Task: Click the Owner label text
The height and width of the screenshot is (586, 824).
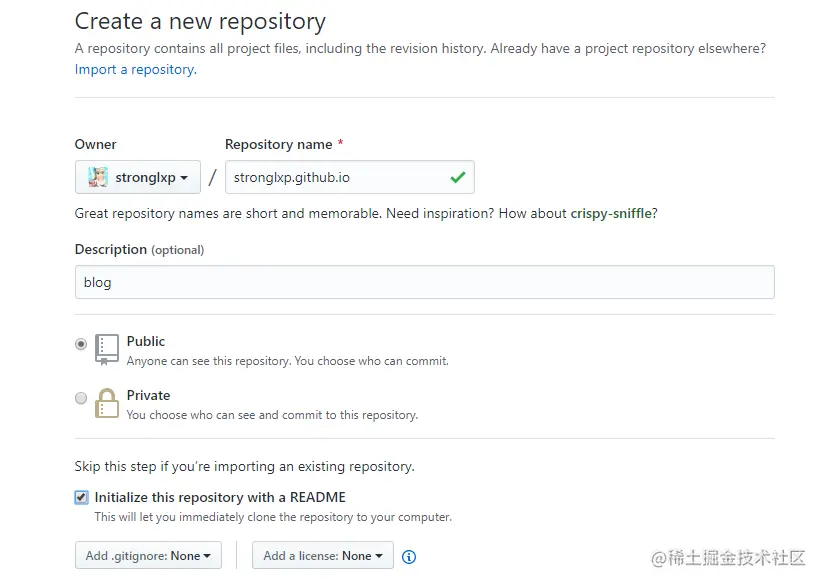Action: click(96, 145)
